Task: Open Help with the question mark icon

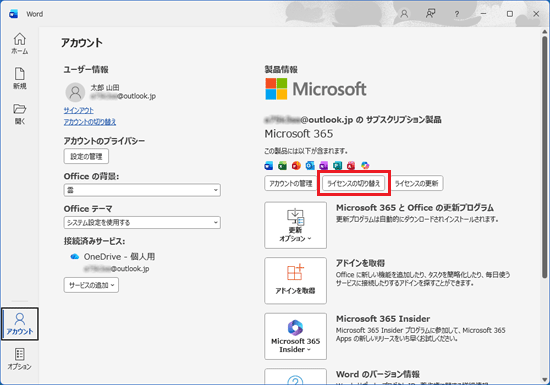Action: click(x=456, y=14)
